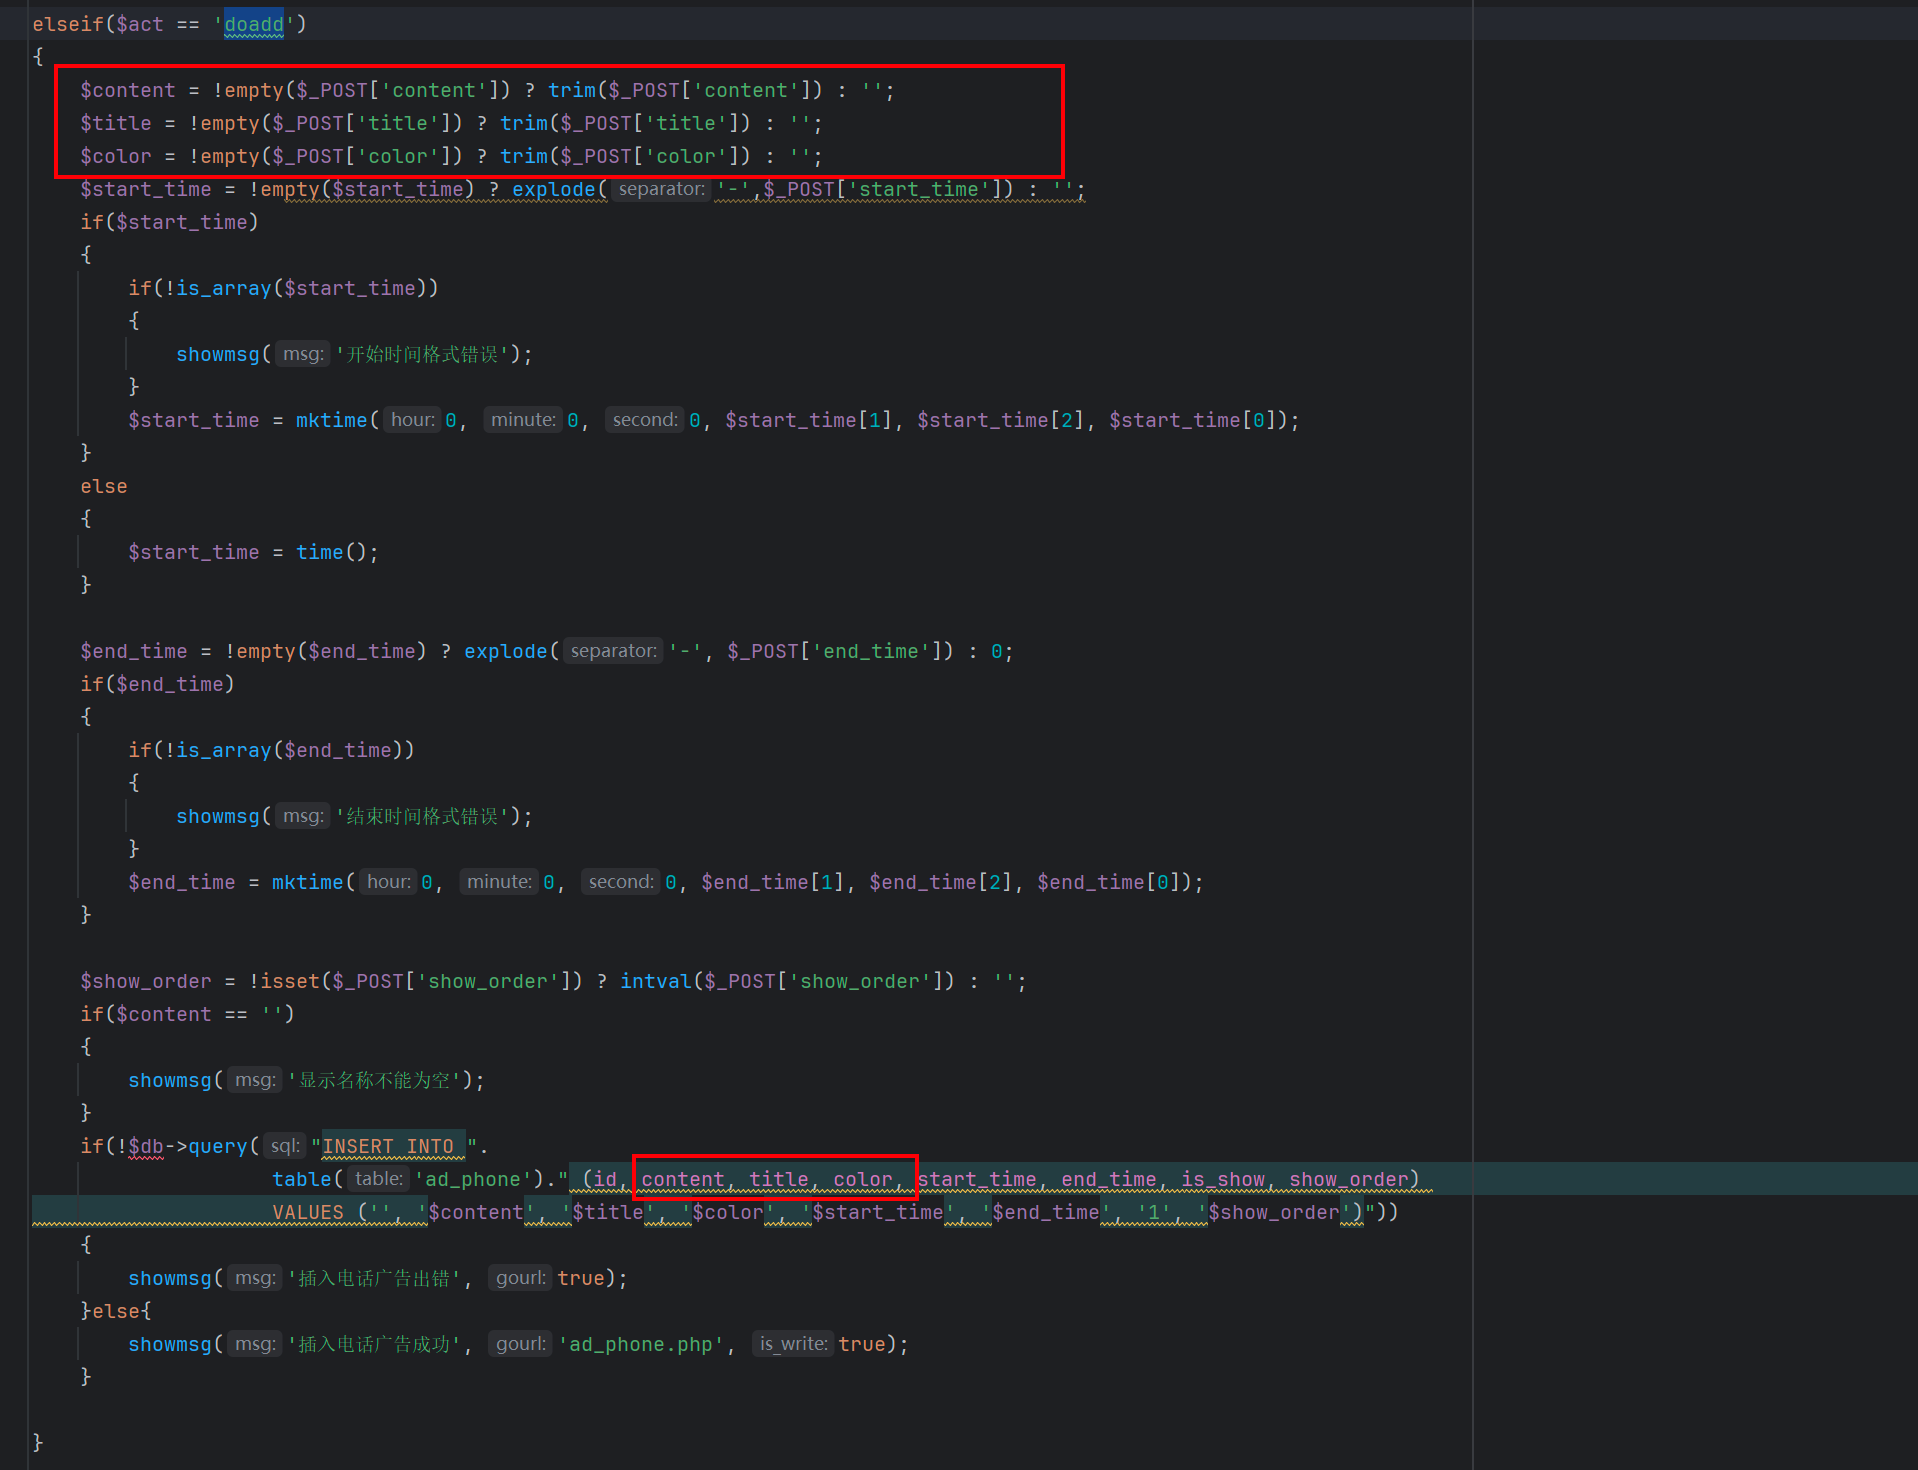Click the 'separator:' hint on the $start_time line
1918x1470 pixels.
coord(661,189)
